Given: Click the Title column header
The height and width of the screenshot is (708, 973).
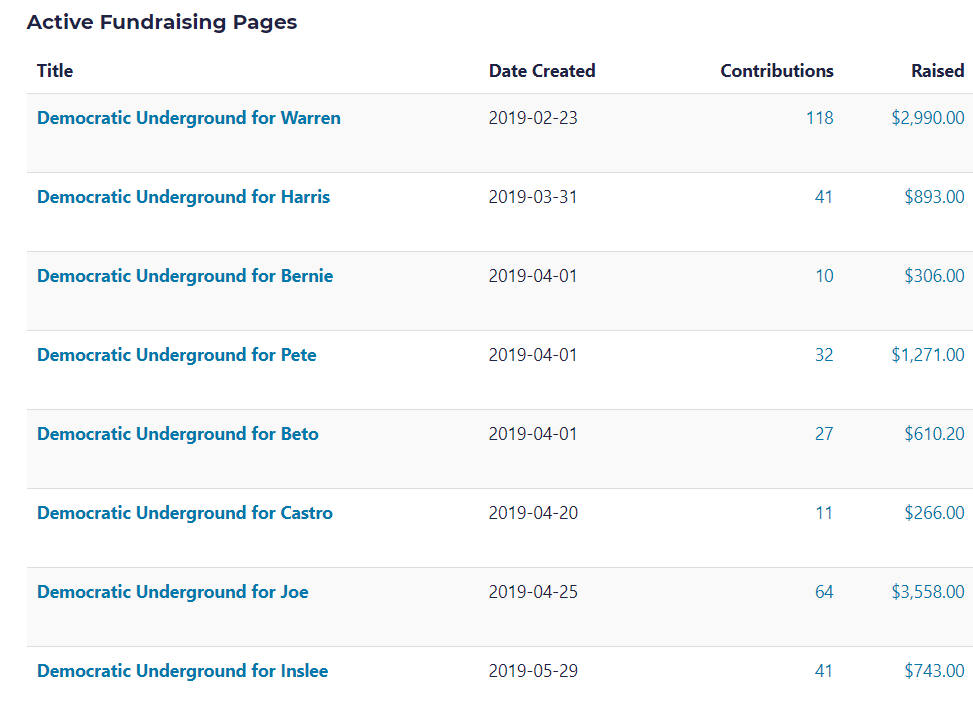Looking at the screenshot, I should [55, 71].
